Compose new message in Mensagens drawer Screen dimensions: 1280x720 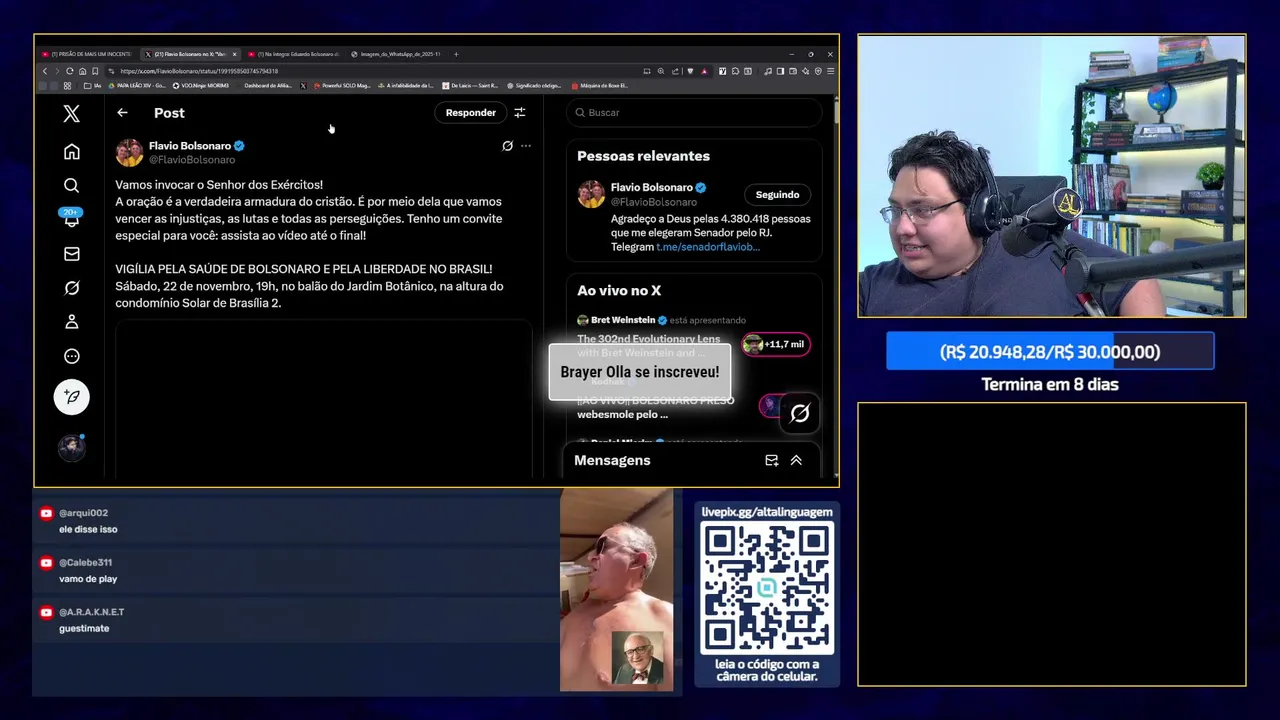pyautogui.click(x=771, y=461)
